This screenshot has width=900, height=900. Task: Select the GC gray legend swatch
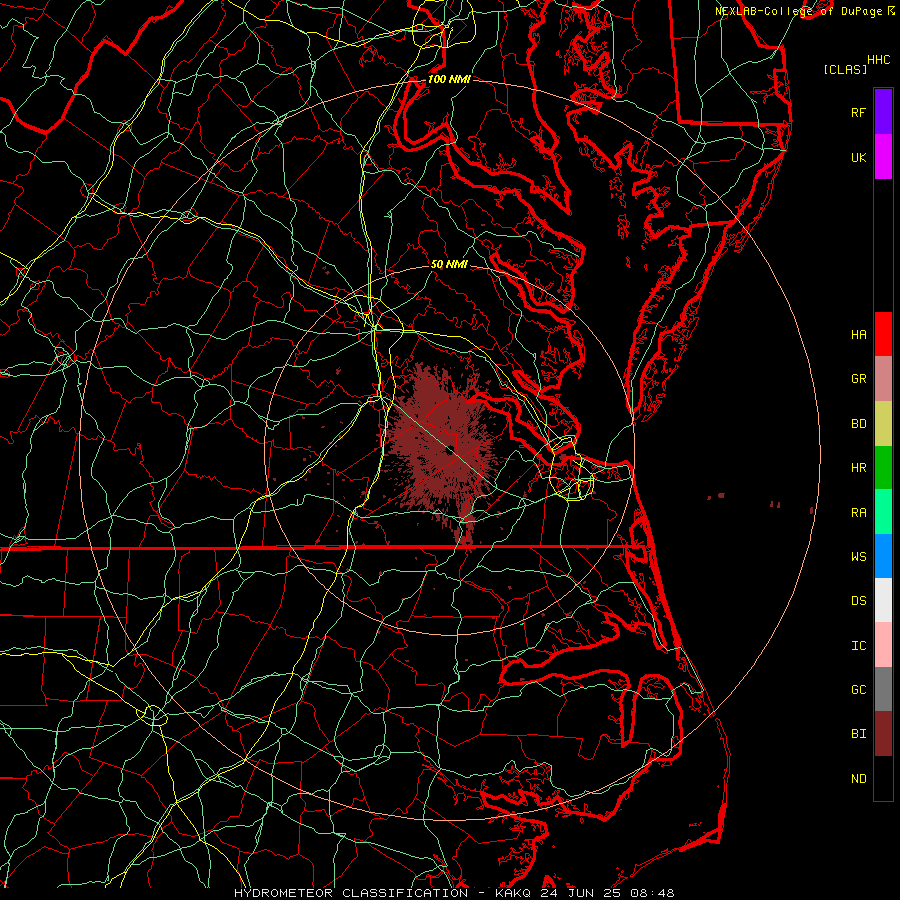click(883, 689)
